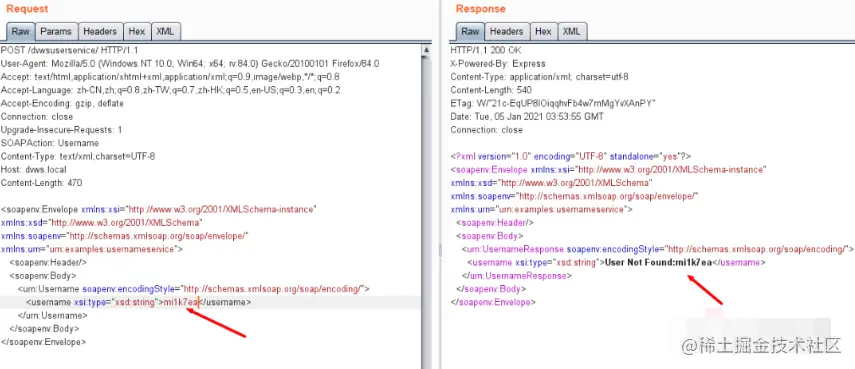The width and height of the screenshot is (855, 369).
Task: Click the X-Powered-By: Express header
Action: [x=498, y=63]
